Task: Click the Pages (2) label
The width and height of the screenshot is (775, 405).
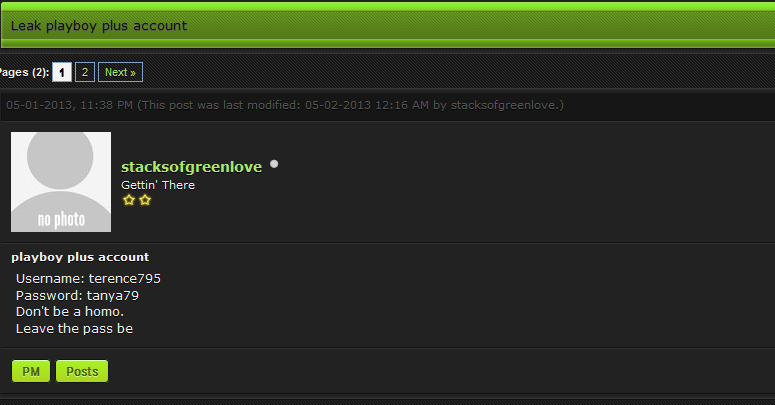Action: point(24,72)
